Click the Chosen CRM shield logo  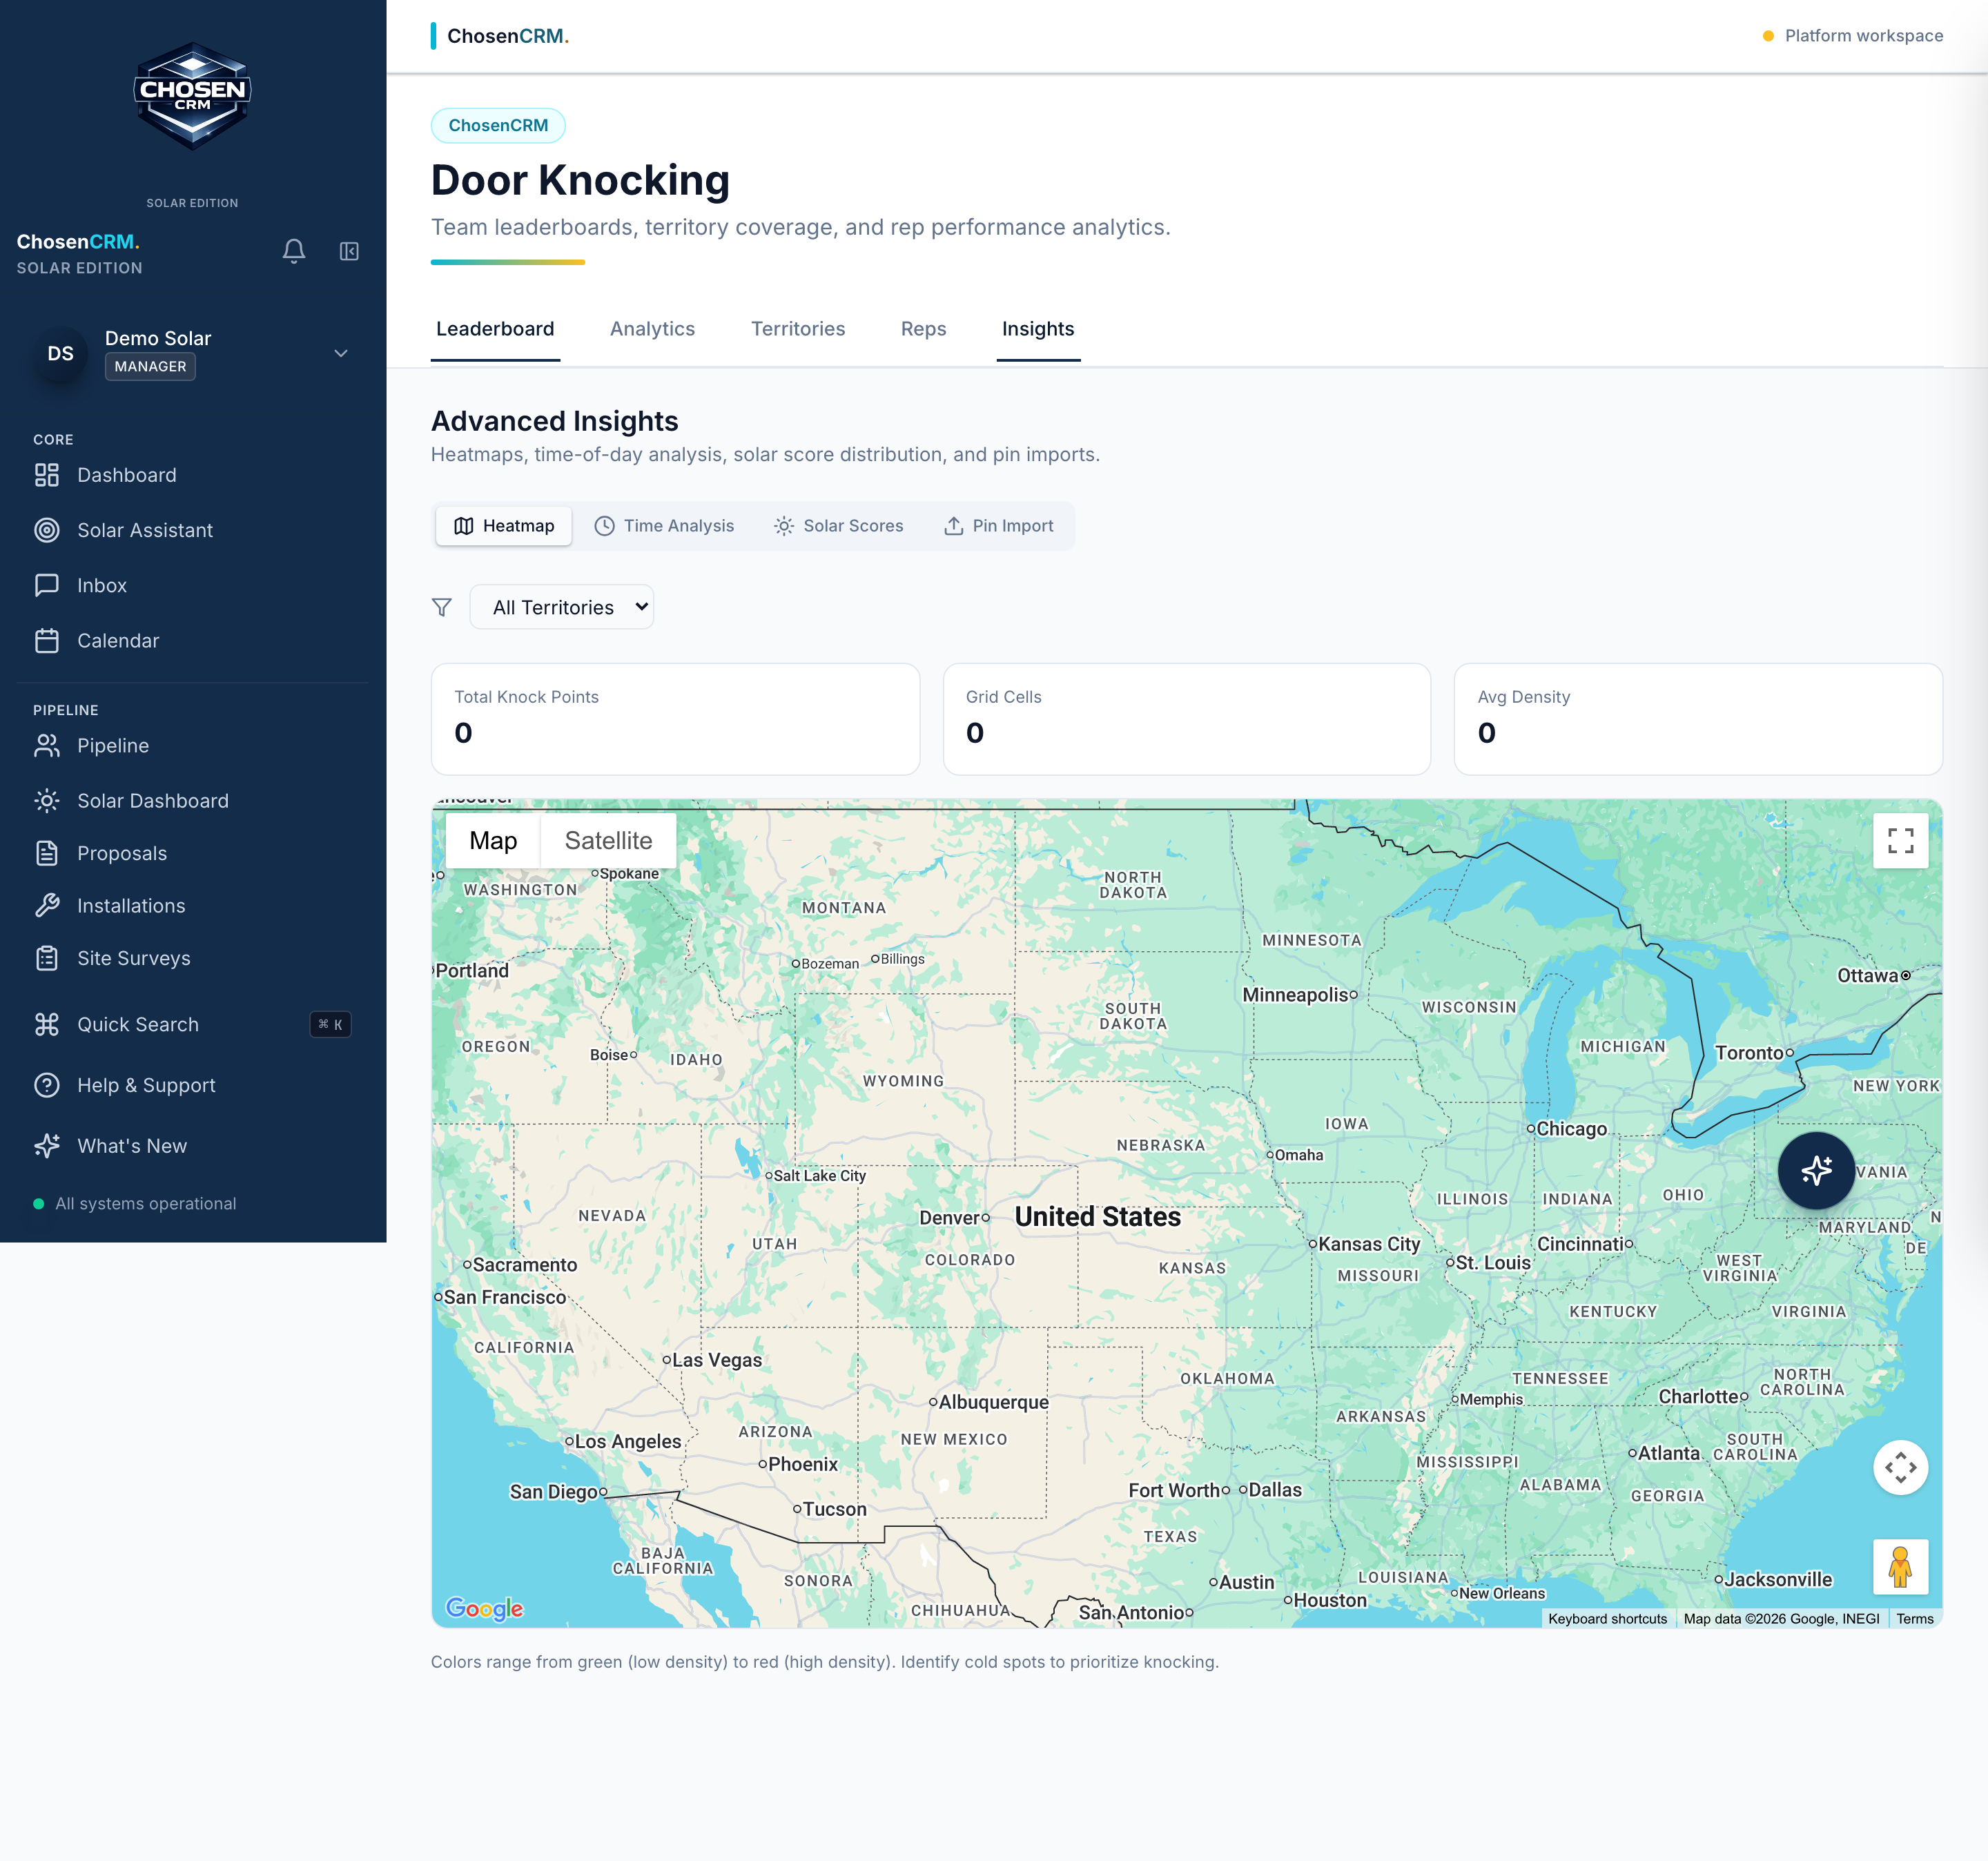click(x=192, y=96)
